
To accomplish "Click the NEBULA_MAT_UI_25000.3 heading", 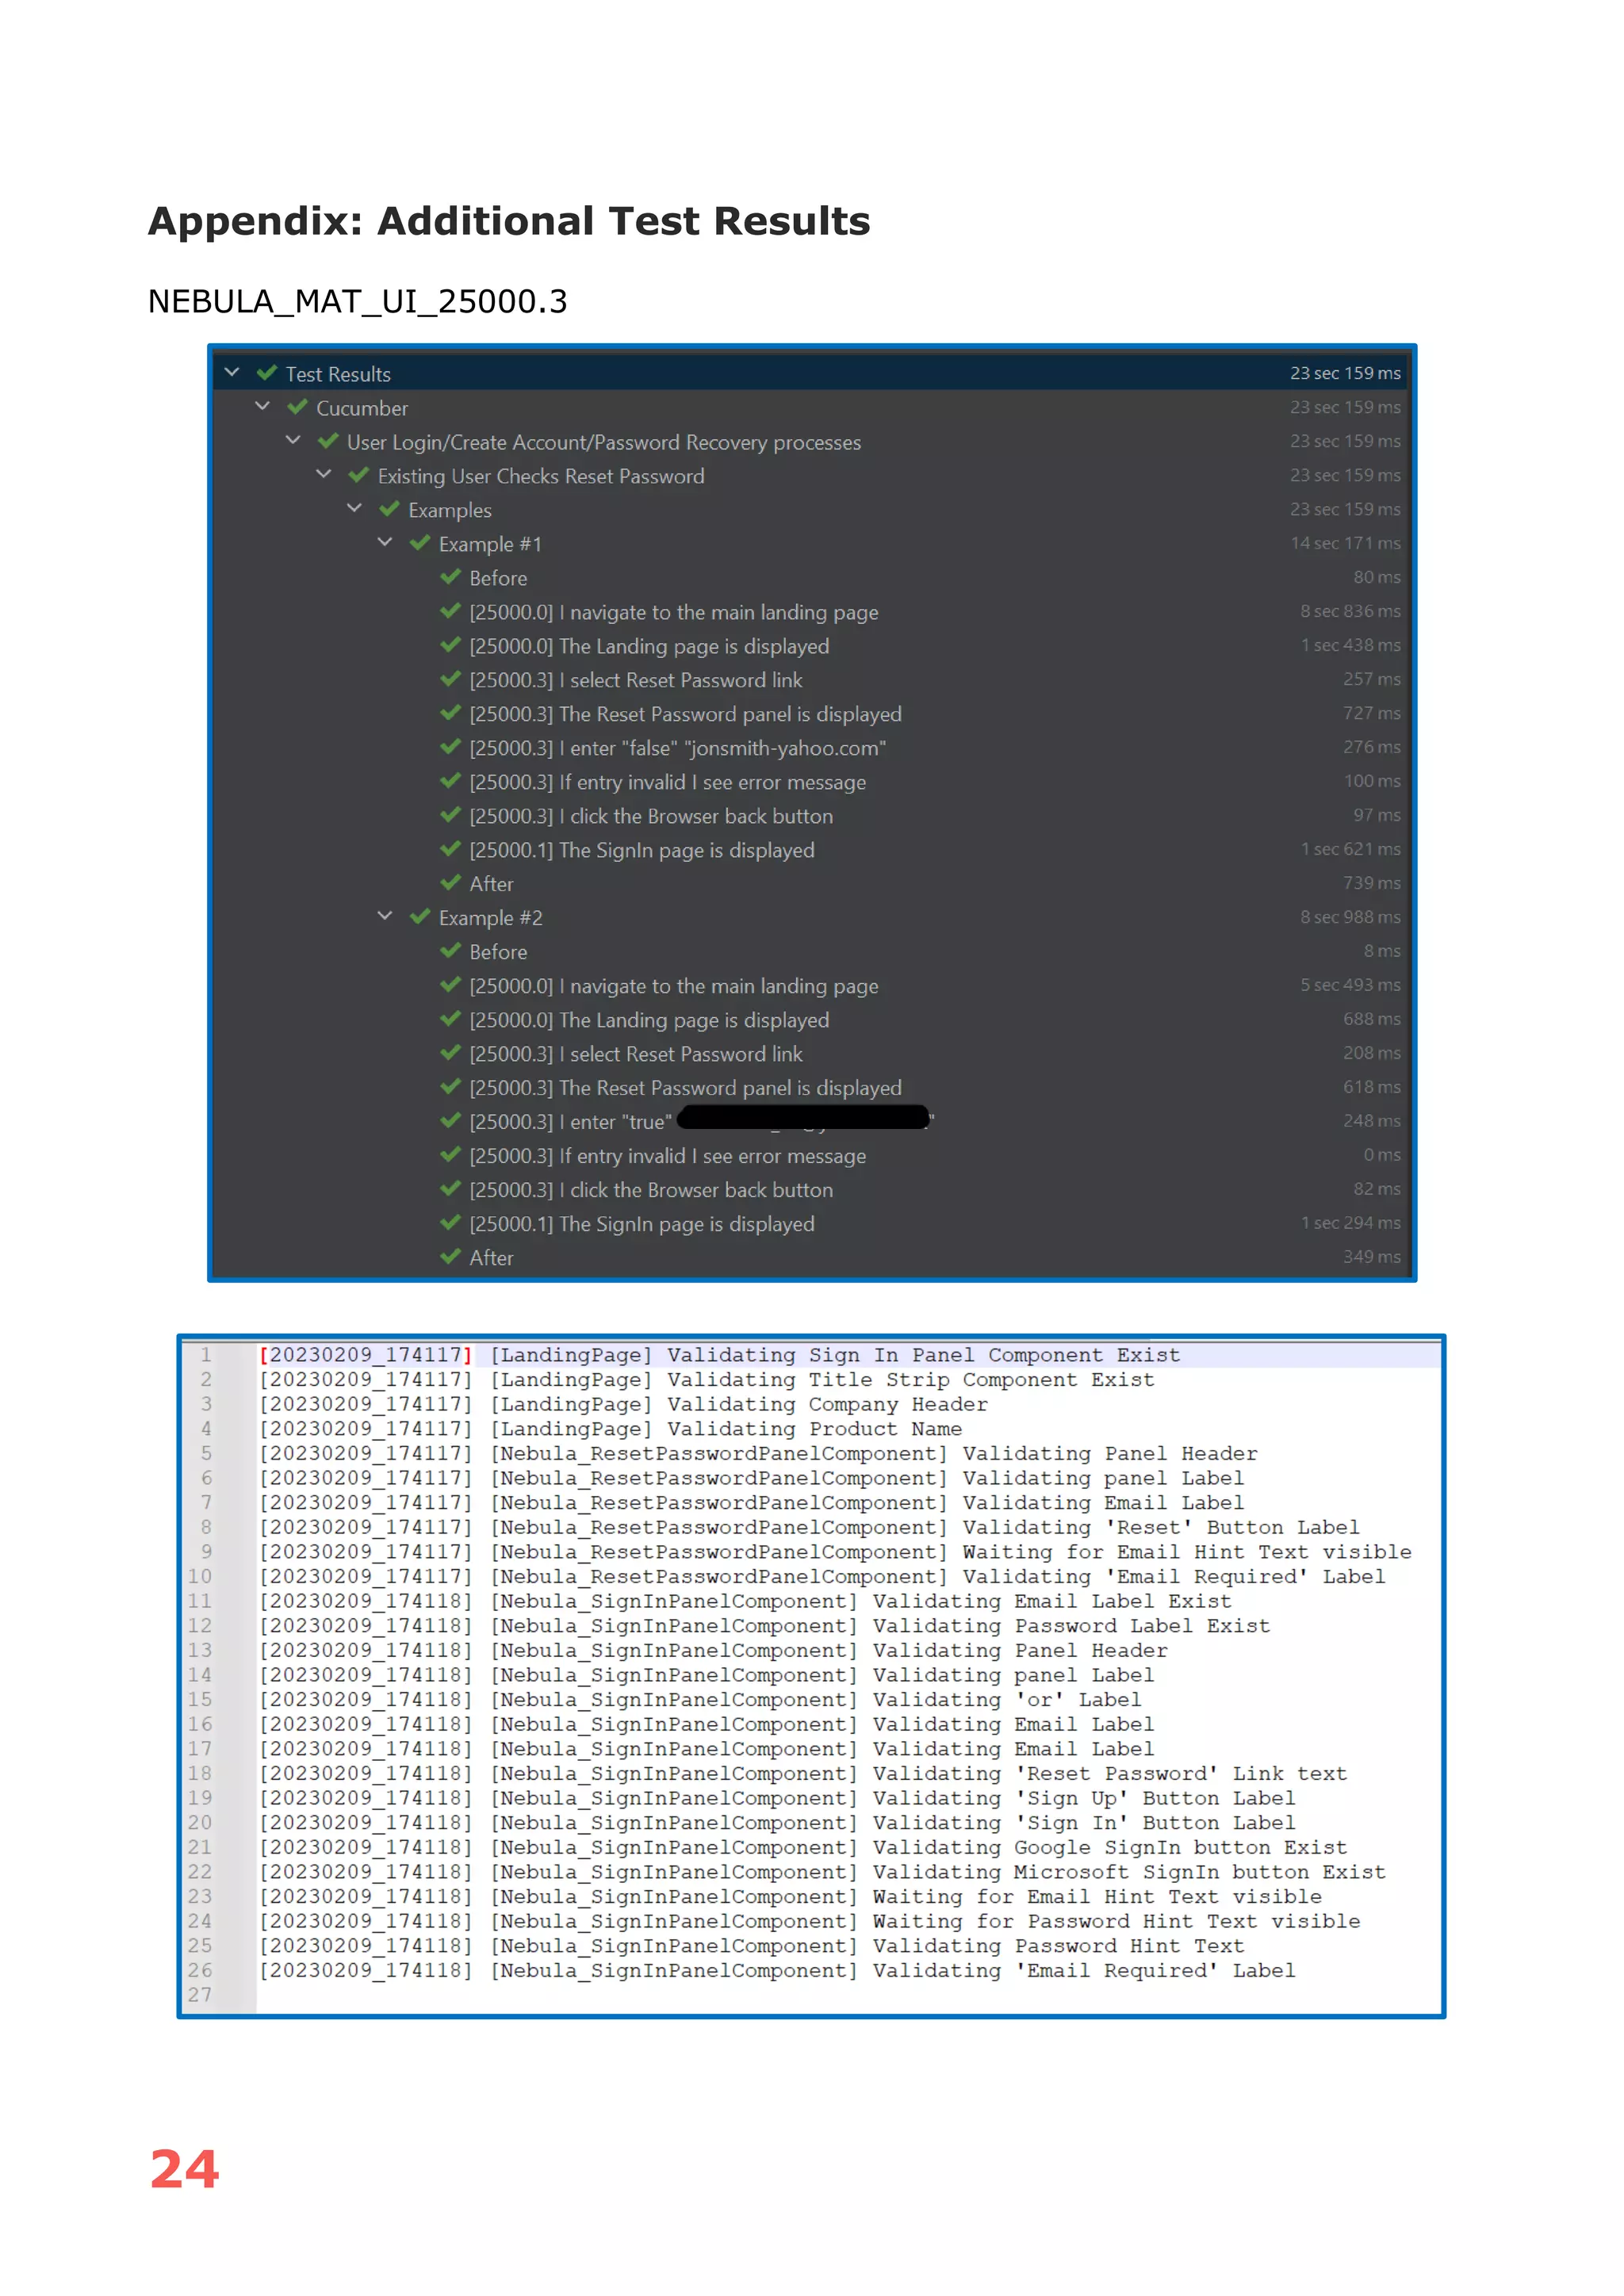I will point(357,301).
